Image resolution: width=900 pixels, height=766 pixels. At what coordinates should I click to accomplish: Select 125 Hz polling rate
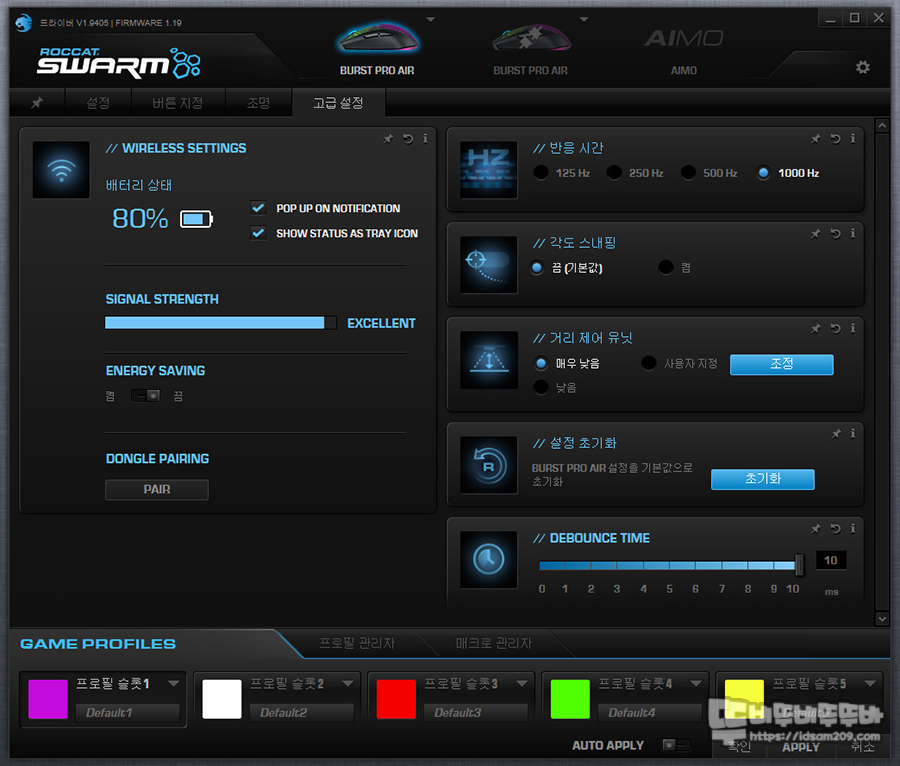(541, 172)
